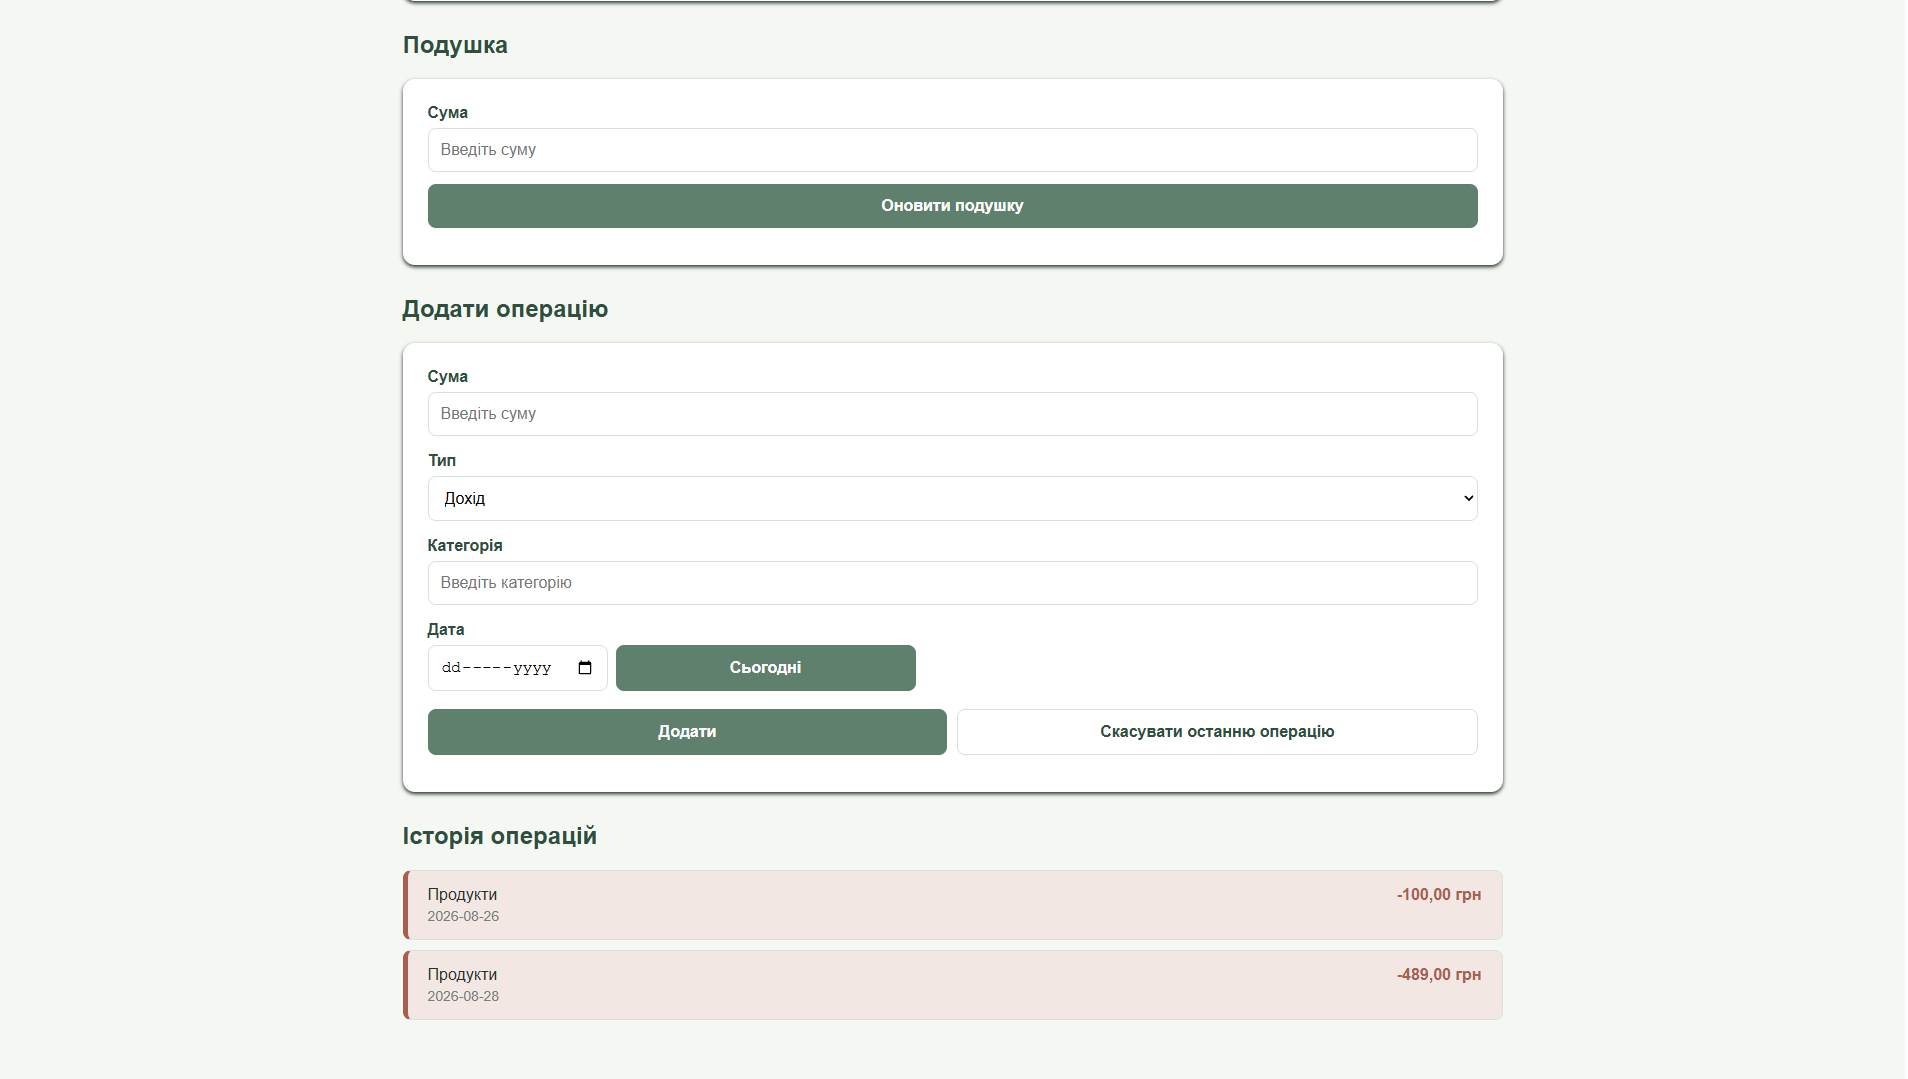Click the date 2026-08-26 in history
1908x1079 pixels.
coord(463,917)
